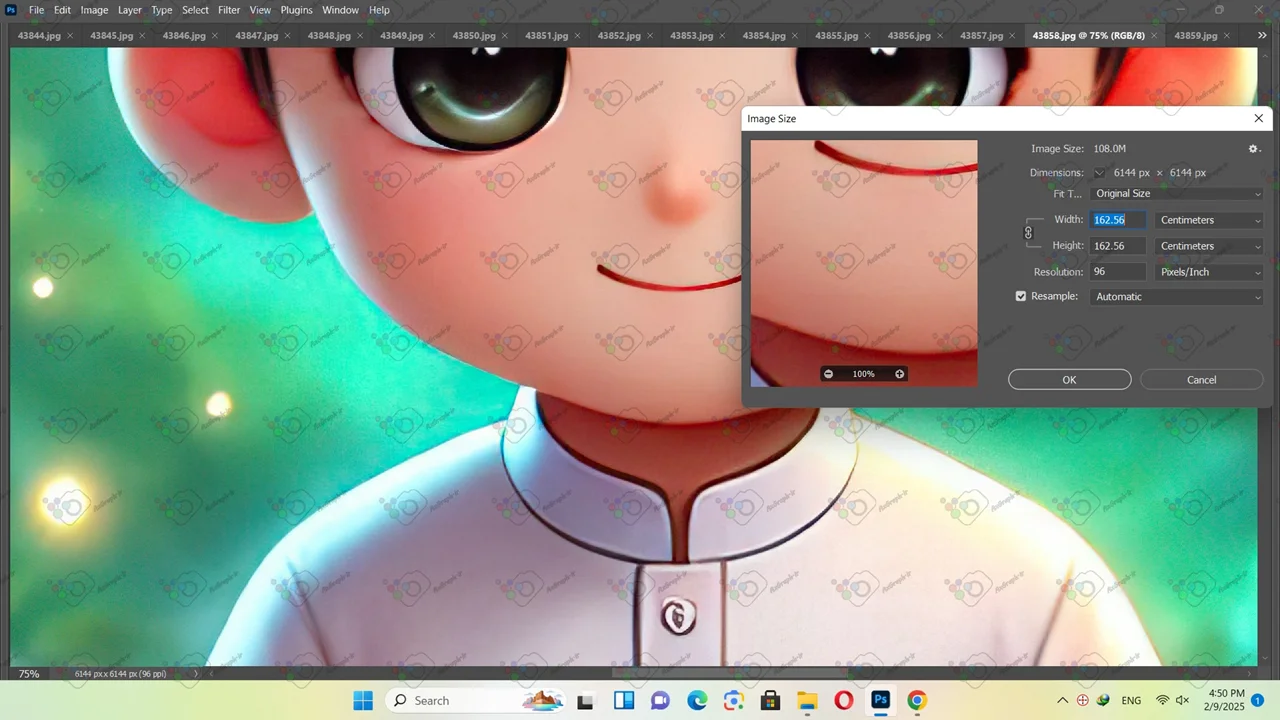Screen dimensions: 1280x720
Task: Open the Dimensions unit dropdown arrow
Action: pyautogui.click(x=1099, y=173)
